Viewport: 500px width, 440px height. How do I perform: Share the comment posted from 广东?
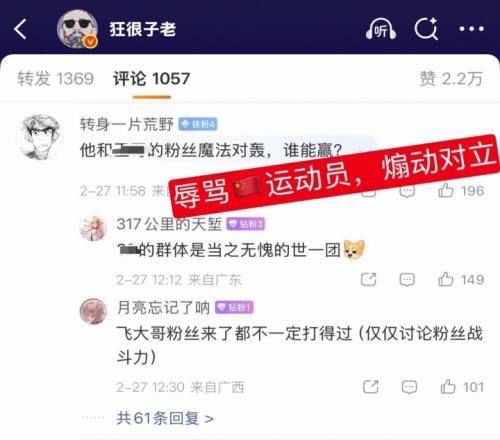pos(369,279)
